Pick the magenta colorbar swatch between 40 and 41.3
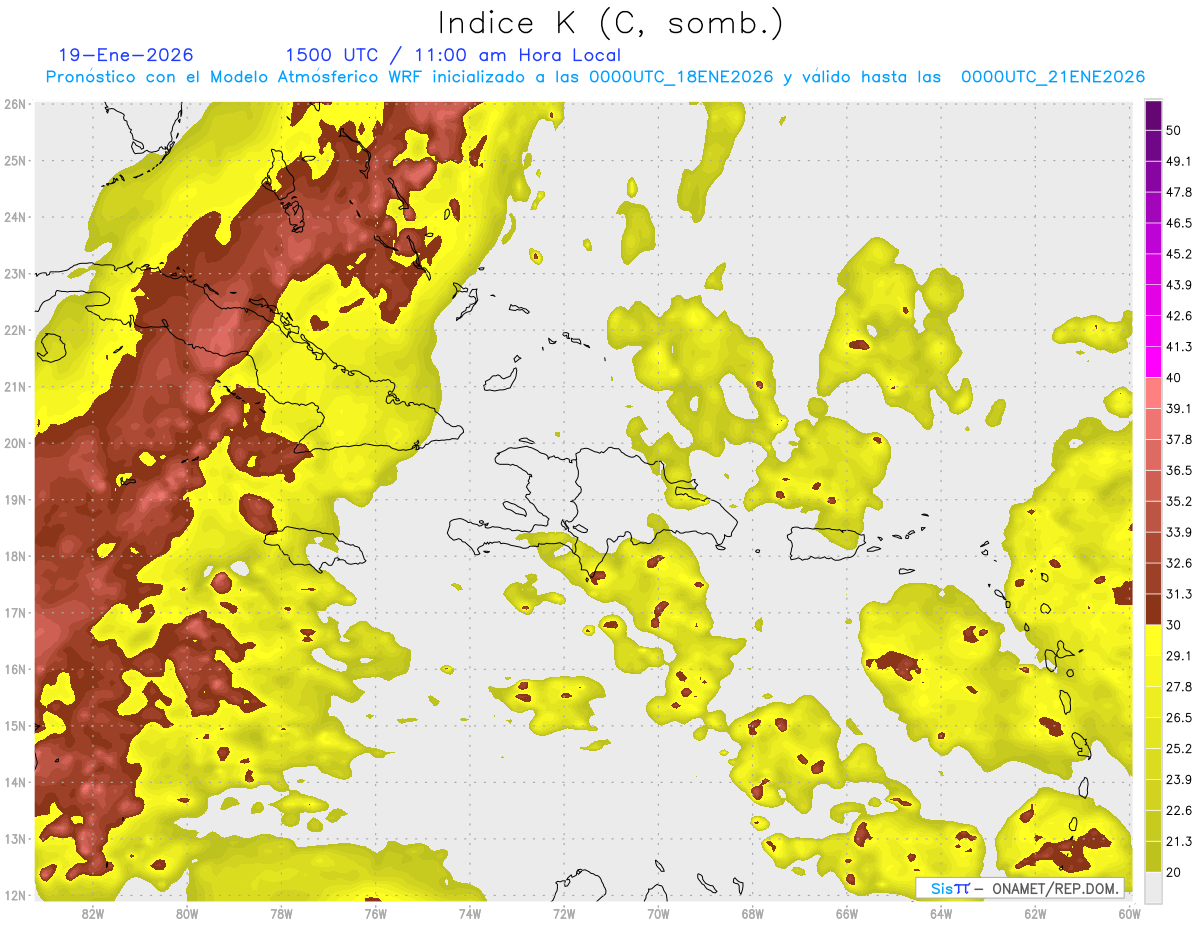This screenshot has width=1200, height=927. (x=1153, y=362)
